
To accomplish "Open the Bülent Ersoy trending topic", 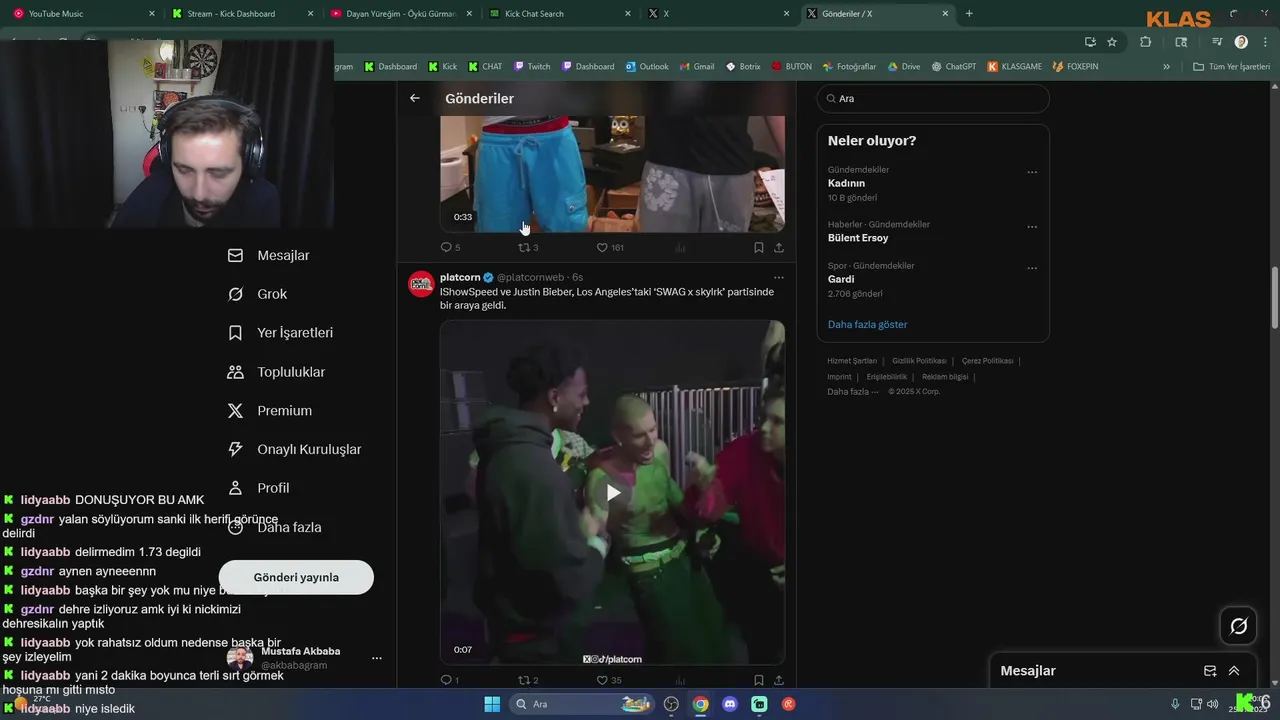I will 858,238.
